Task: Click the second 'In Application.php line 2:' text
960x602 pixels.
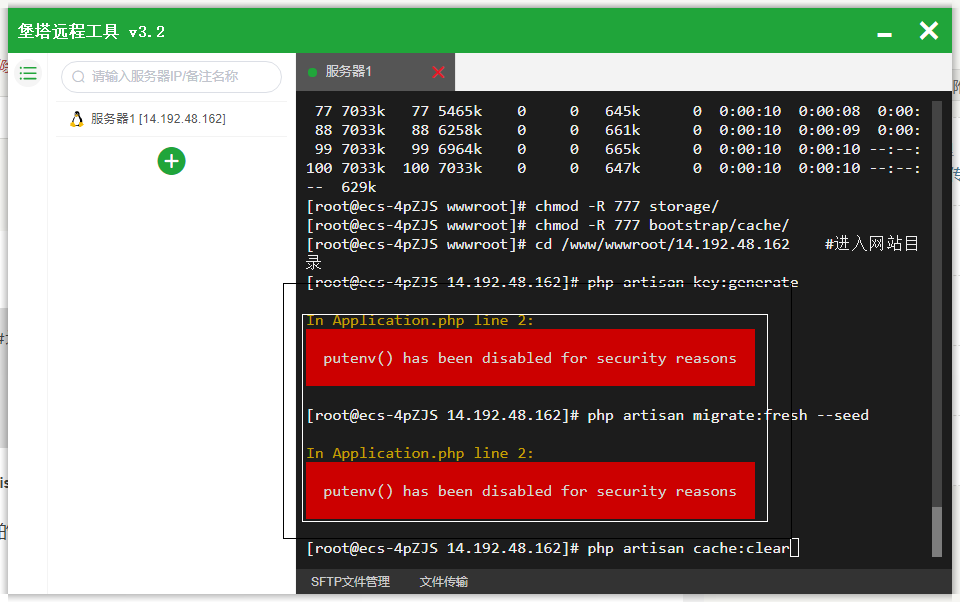Action: click(x=420, y=453)
